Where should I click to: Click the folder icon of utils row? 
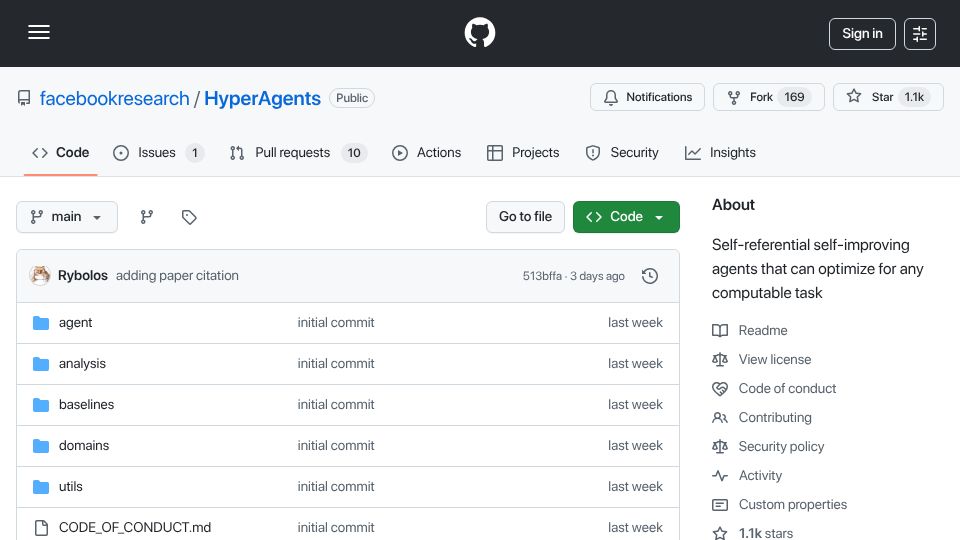[x=41, y=487]
